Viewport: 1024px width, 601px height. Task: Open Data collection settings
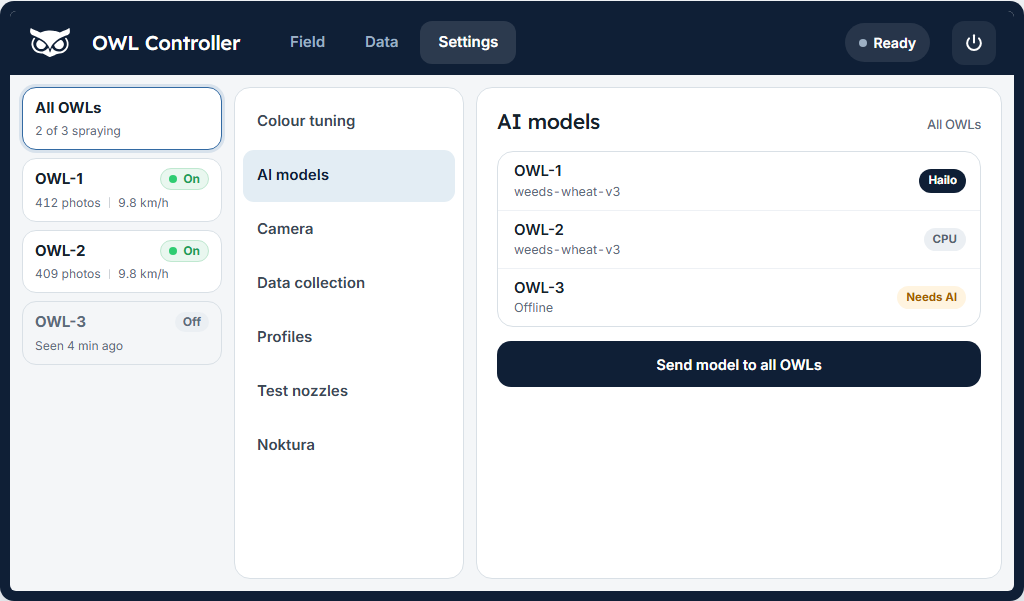[x=349, y=283]
